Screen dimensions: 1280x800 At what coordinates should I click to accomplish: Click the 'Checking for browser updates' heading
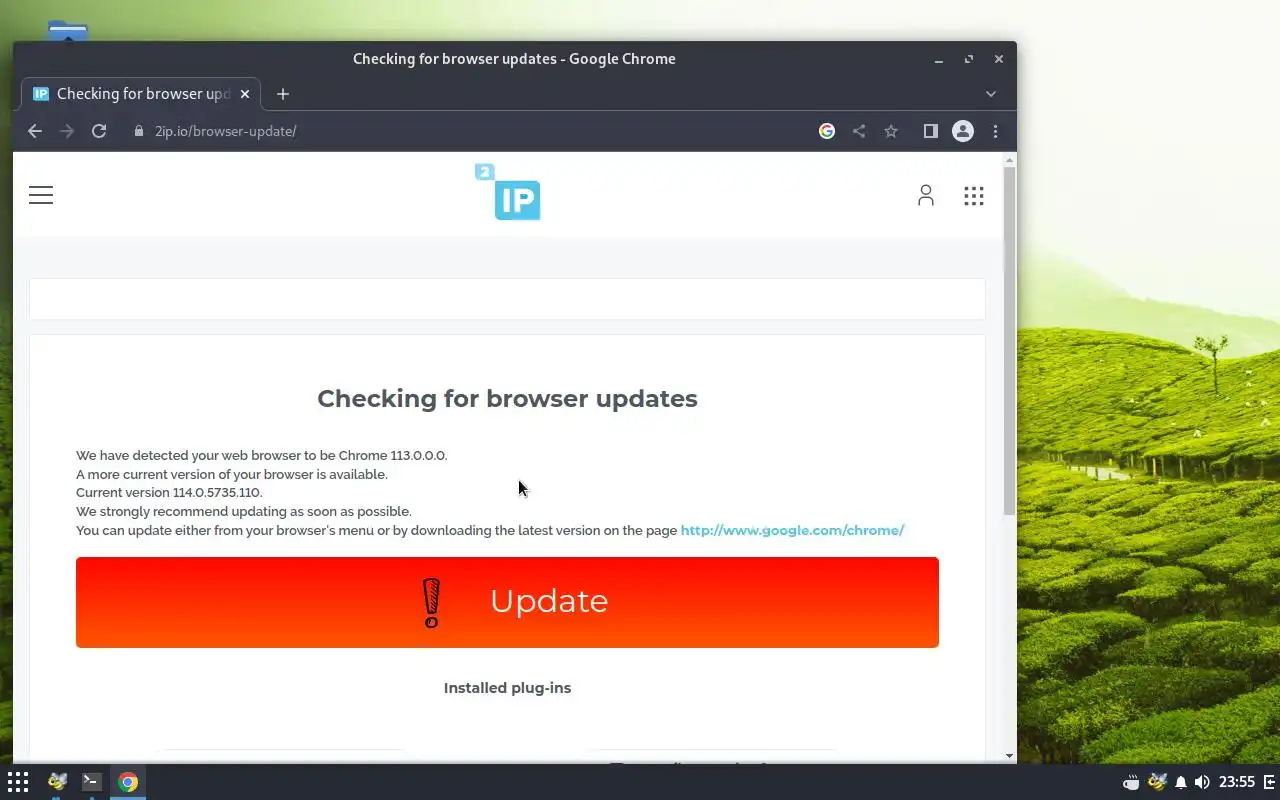click(x=507, y=398)
